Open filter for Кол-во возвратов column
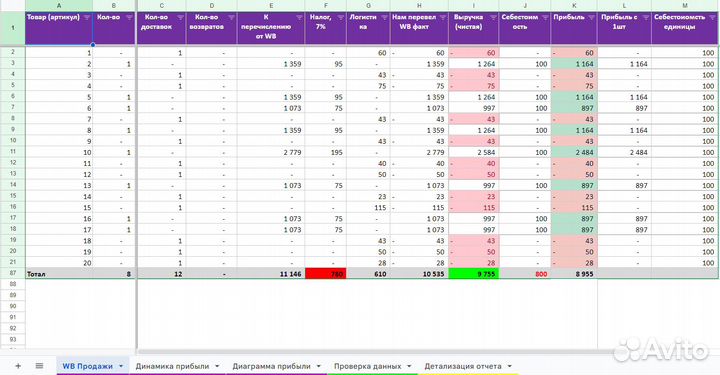 (231, 17)
